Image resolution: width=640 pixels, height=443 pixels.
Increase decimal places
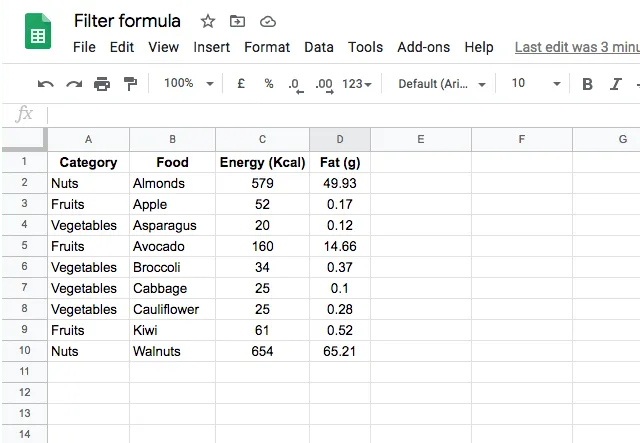click(324, 85)
